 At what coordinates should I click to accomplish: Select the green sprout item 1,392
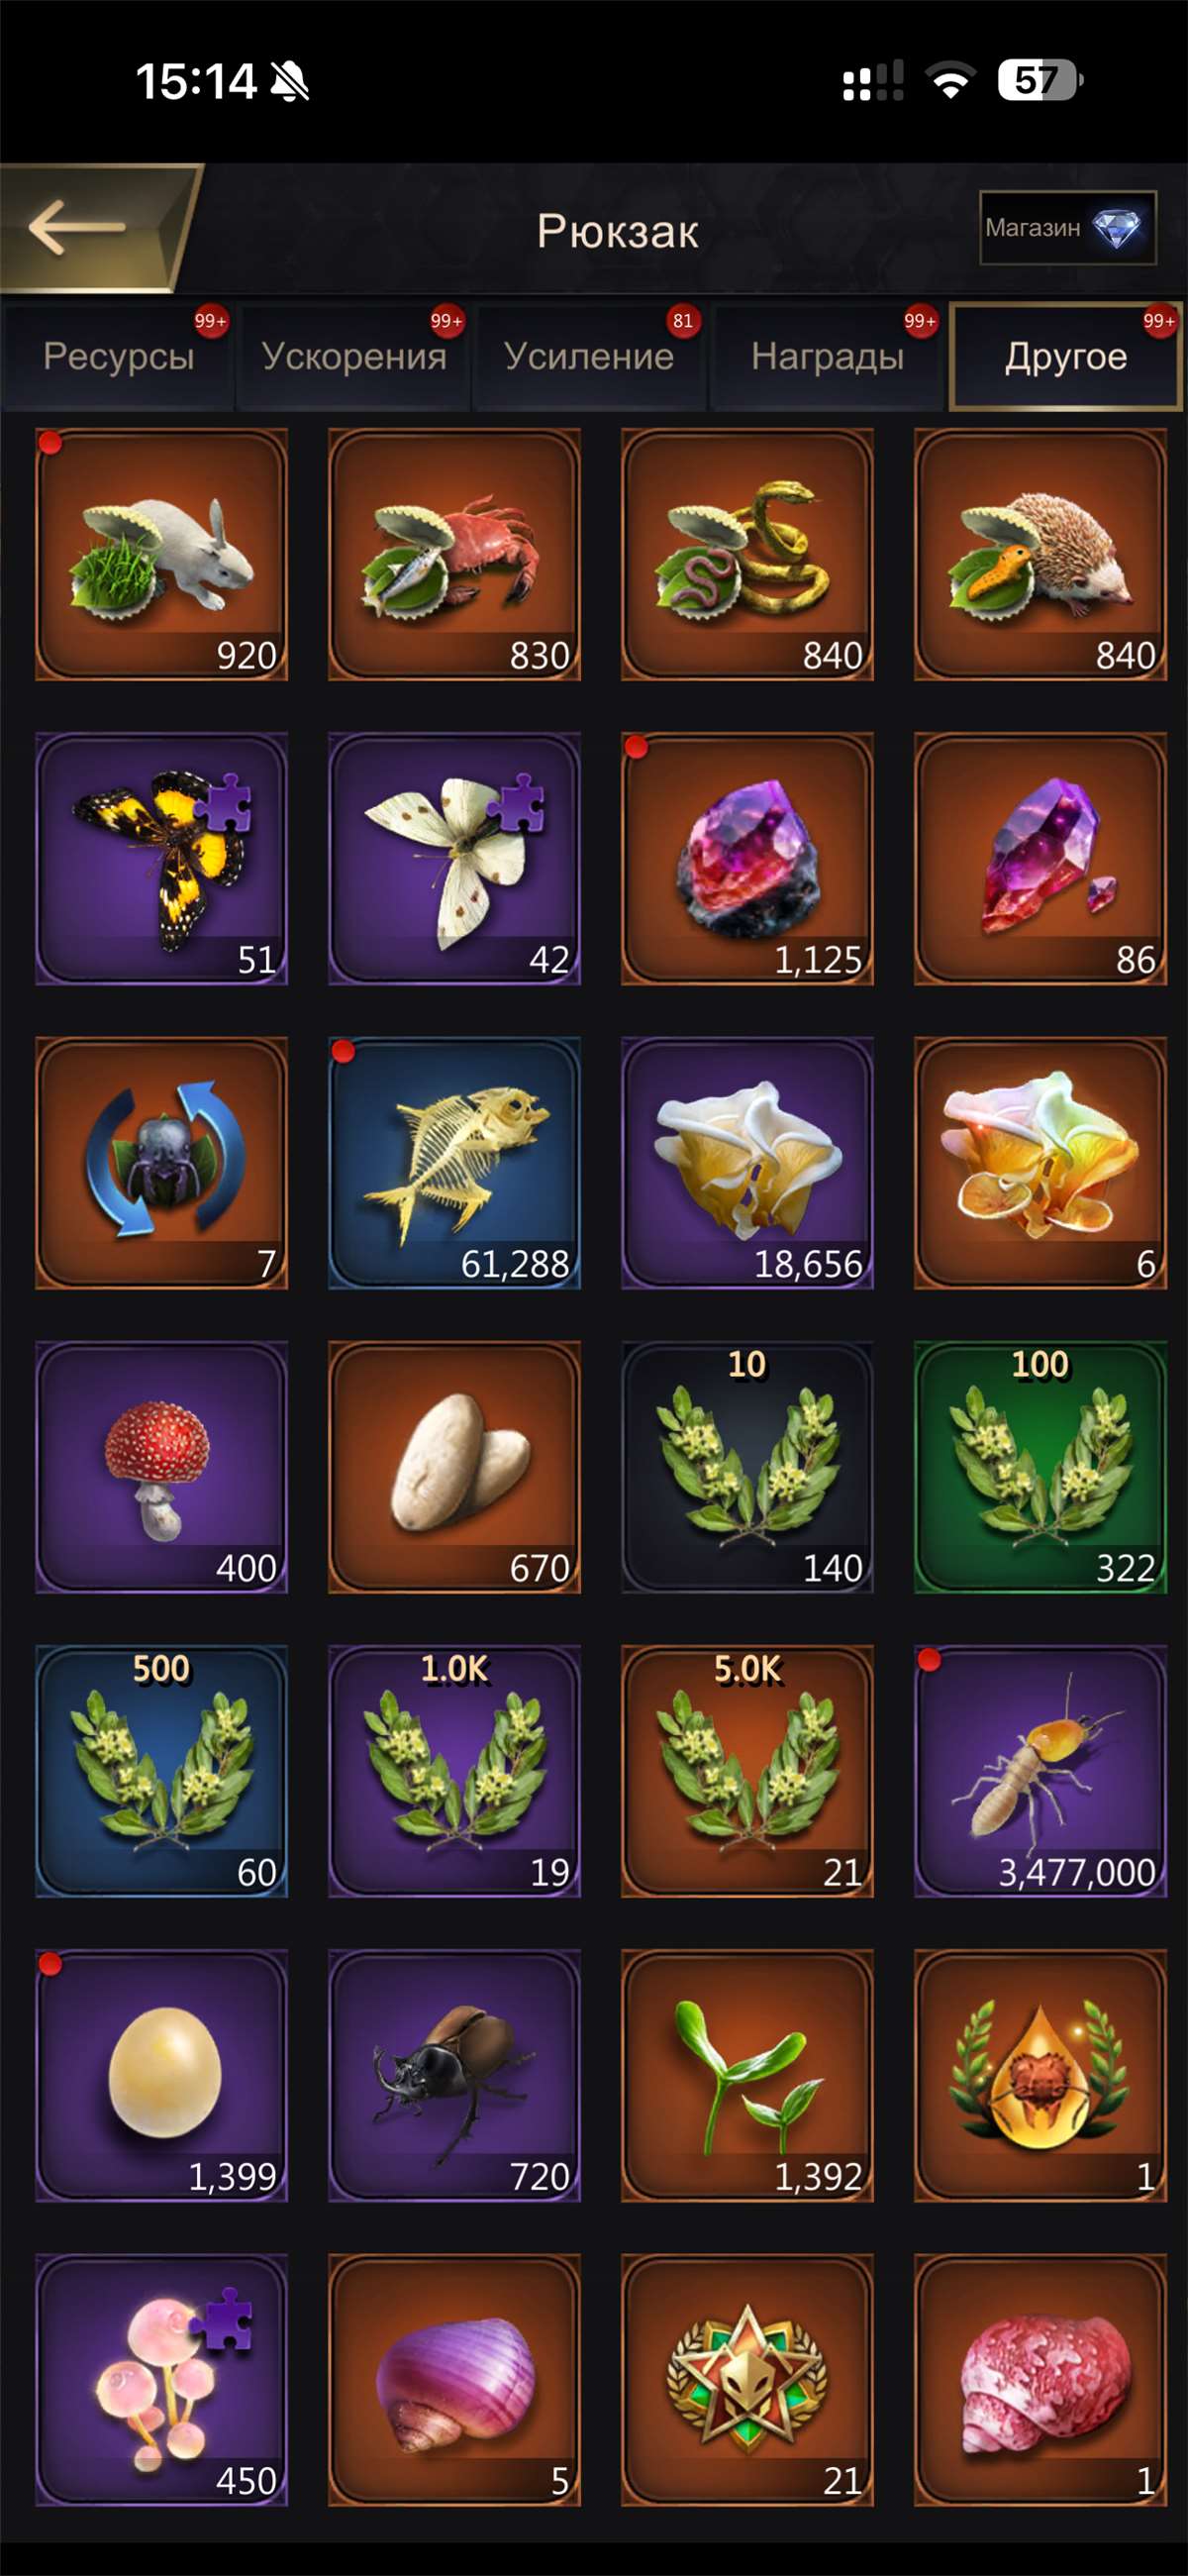point(747,2075)
